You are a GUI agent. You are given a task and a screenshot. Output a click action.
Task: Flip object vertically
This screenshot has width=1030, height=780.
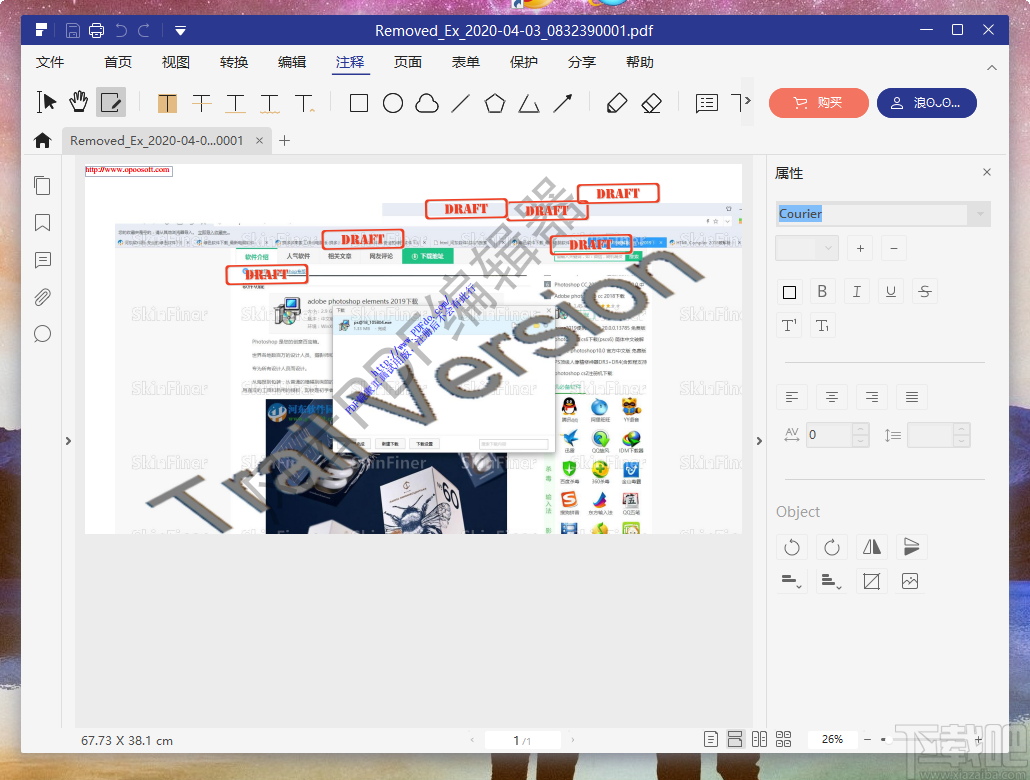(911, 547)
